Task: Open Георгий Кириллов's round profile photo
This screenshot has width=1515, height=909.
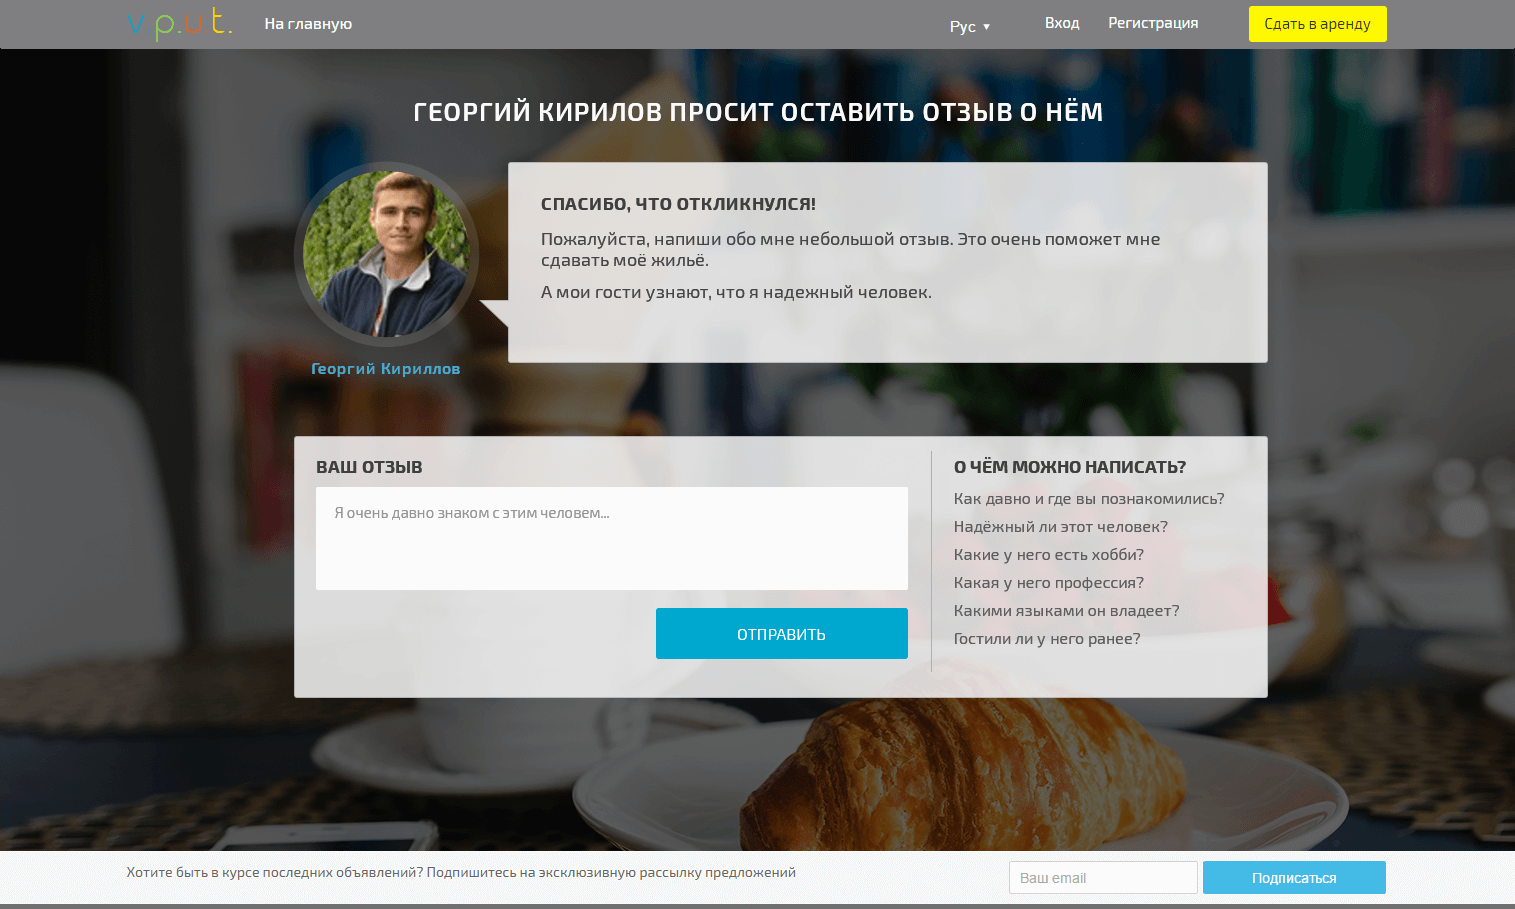Action: 386,254
